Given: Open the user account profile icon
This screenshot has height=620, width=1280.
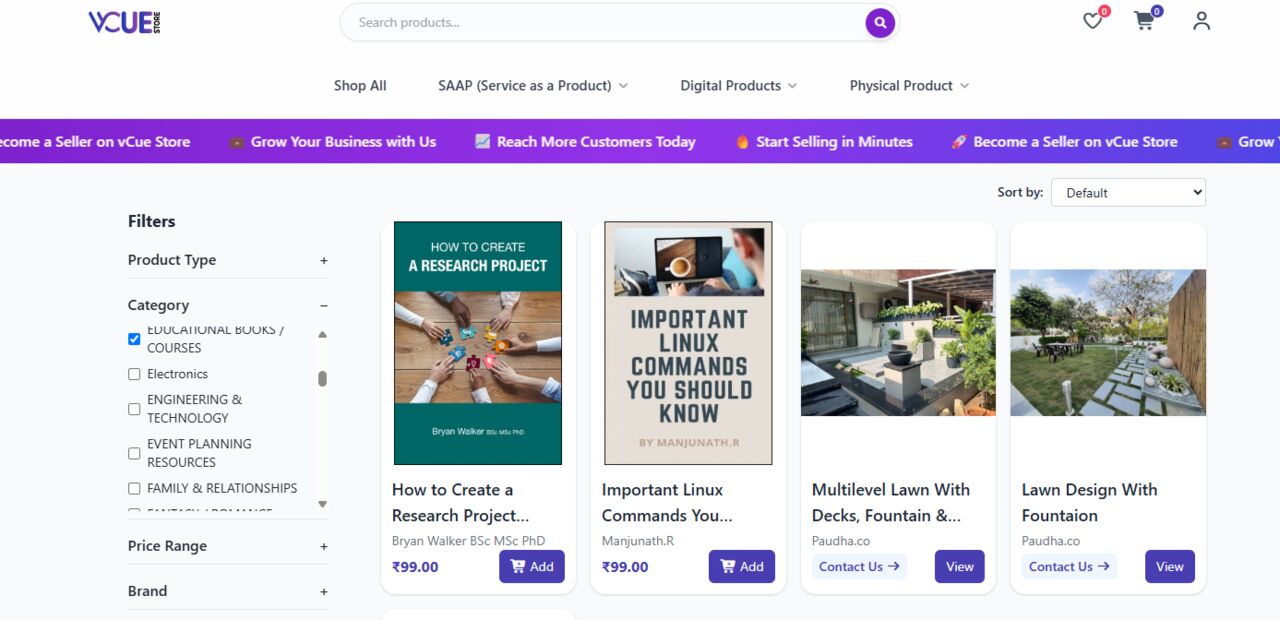Looking at the screenshot, I should pyautogui.click(x=1202, y=21).
